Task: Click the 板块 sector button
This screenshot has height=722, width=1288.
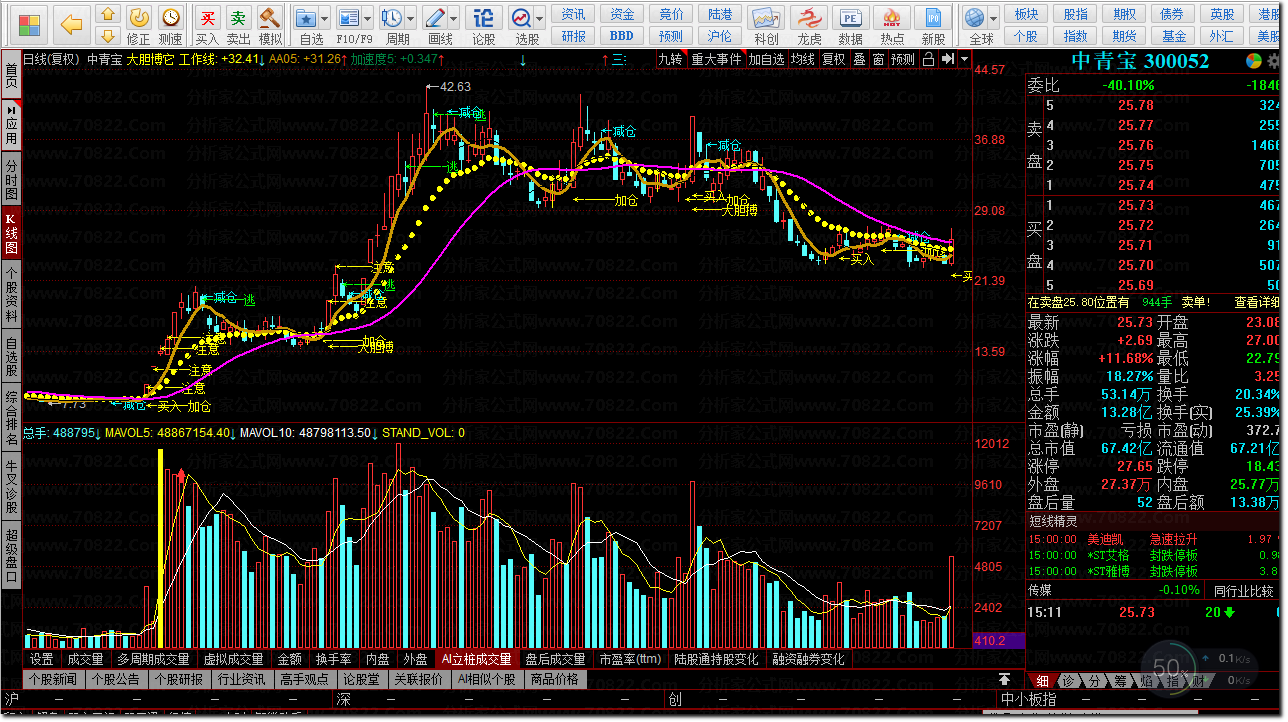Action: coord(1026,14)
